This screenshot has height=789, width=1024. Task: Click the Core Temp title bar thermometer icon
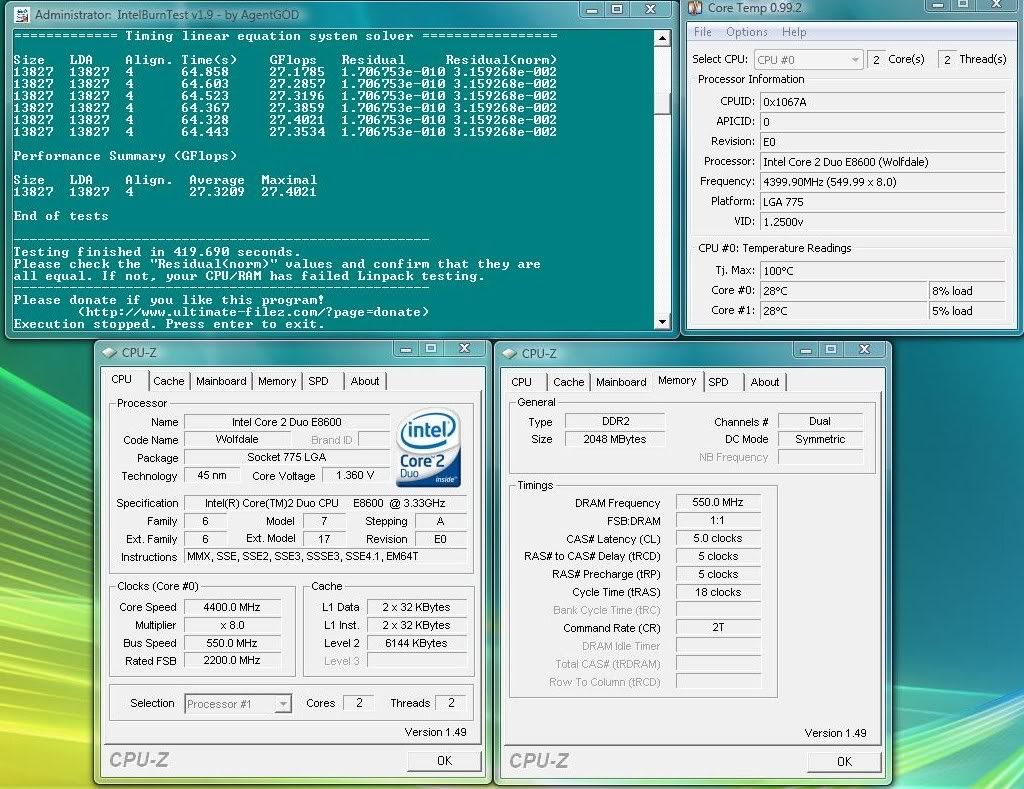[x=695, y=8]
